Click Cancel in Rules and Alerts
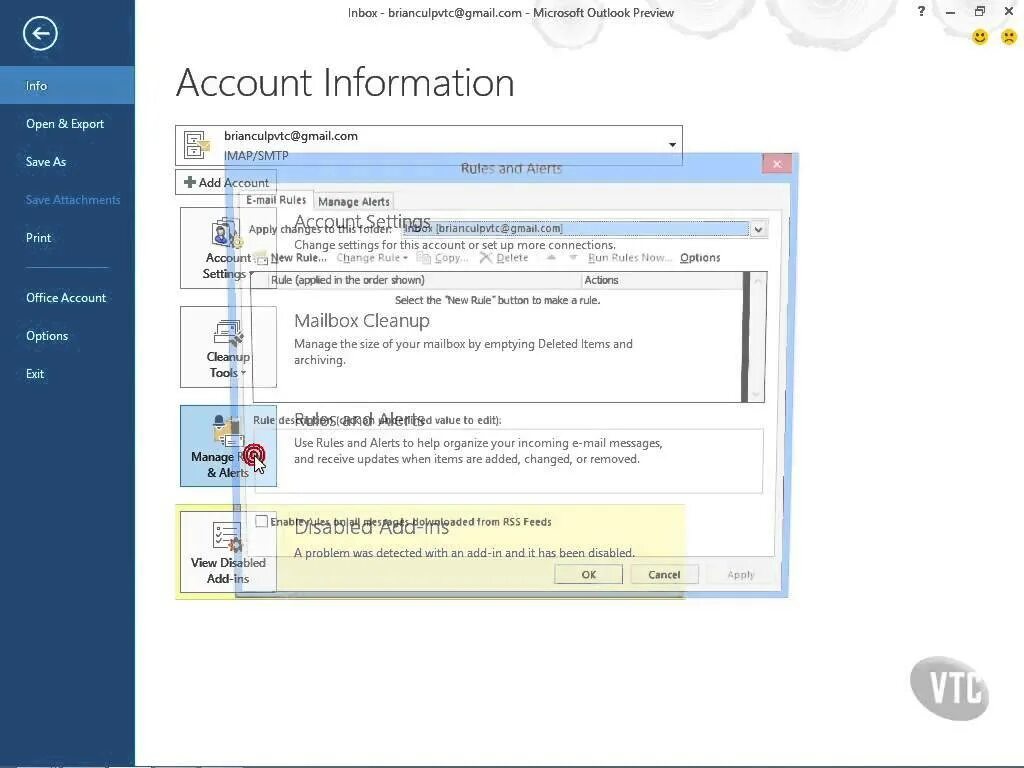This screenshot has height=768, width=1024. (664, 575)
